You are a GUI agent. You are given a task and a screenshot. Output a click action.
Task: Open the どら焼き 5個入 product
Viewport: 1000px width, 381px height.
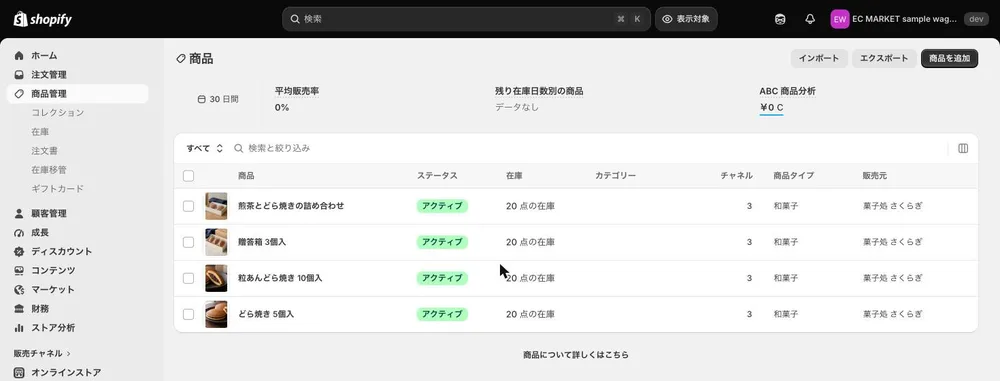pyautogui.click(x=266, y=314)
